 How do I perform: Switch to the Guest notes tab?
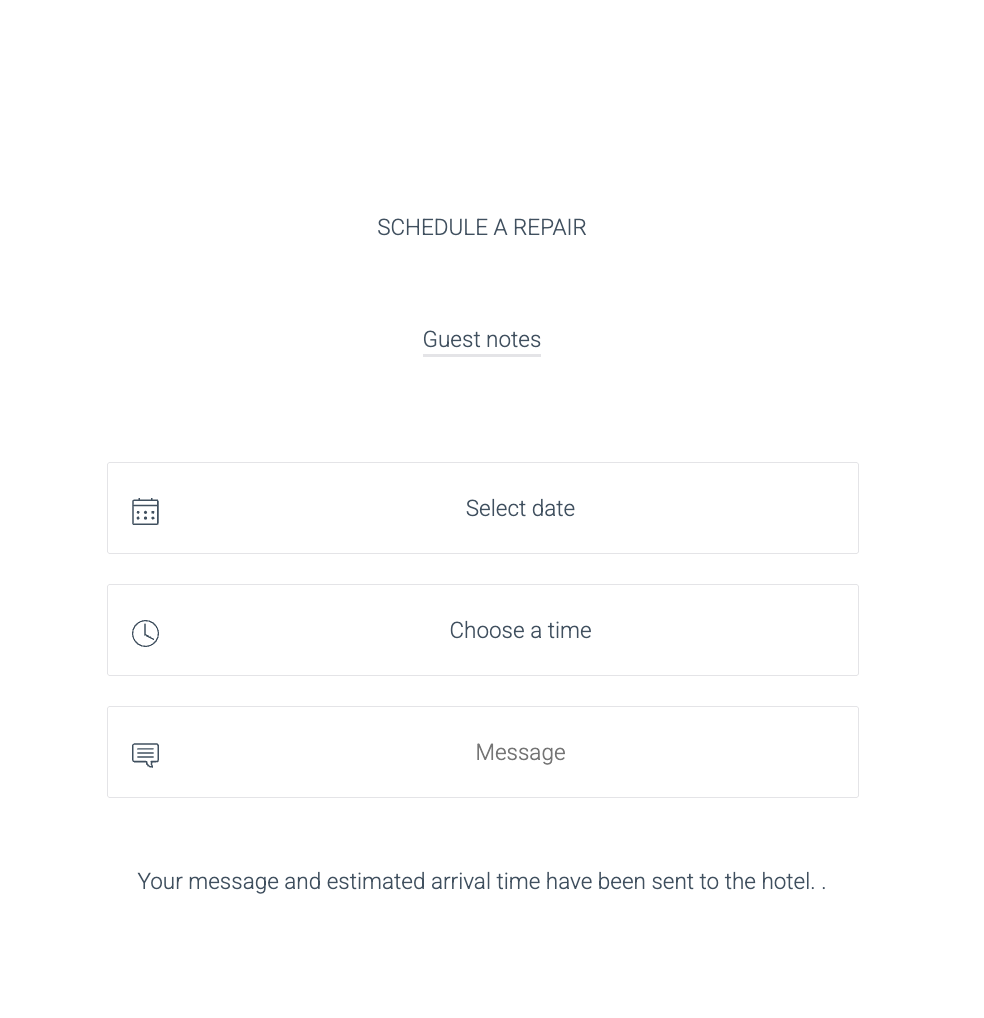click(481, 340)
